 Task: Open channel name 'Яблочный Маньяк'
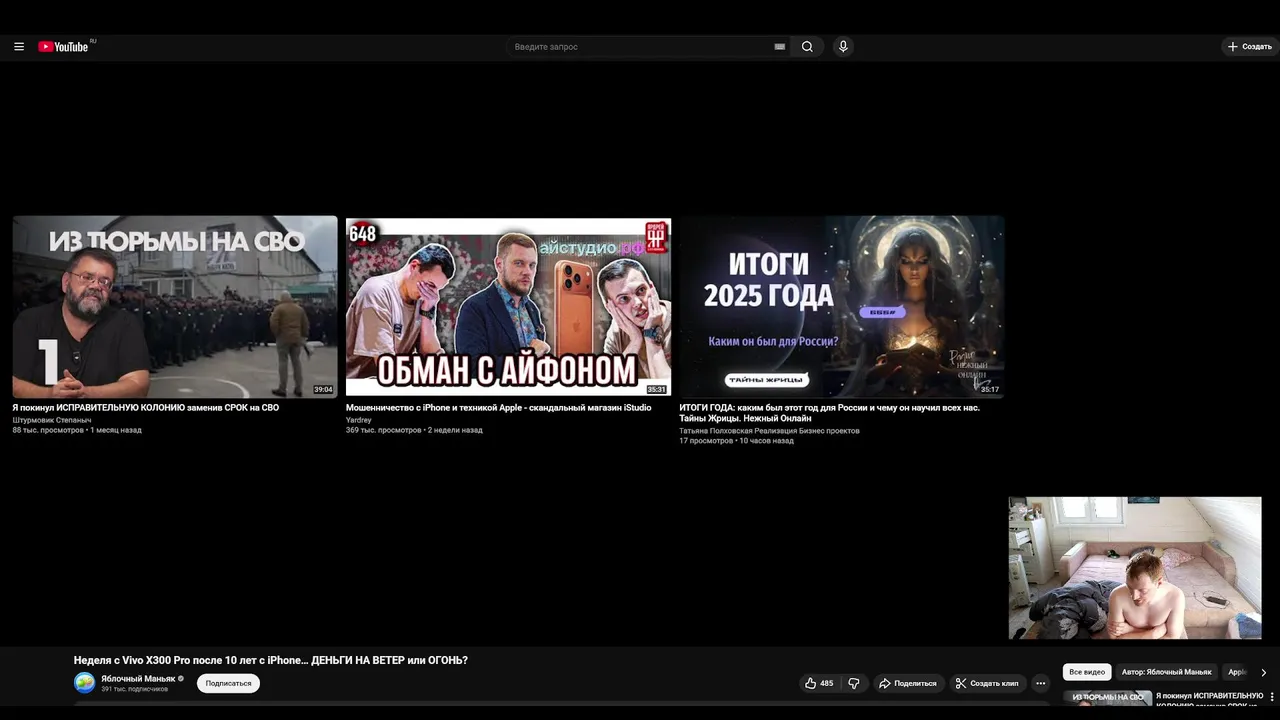point(138,679)
